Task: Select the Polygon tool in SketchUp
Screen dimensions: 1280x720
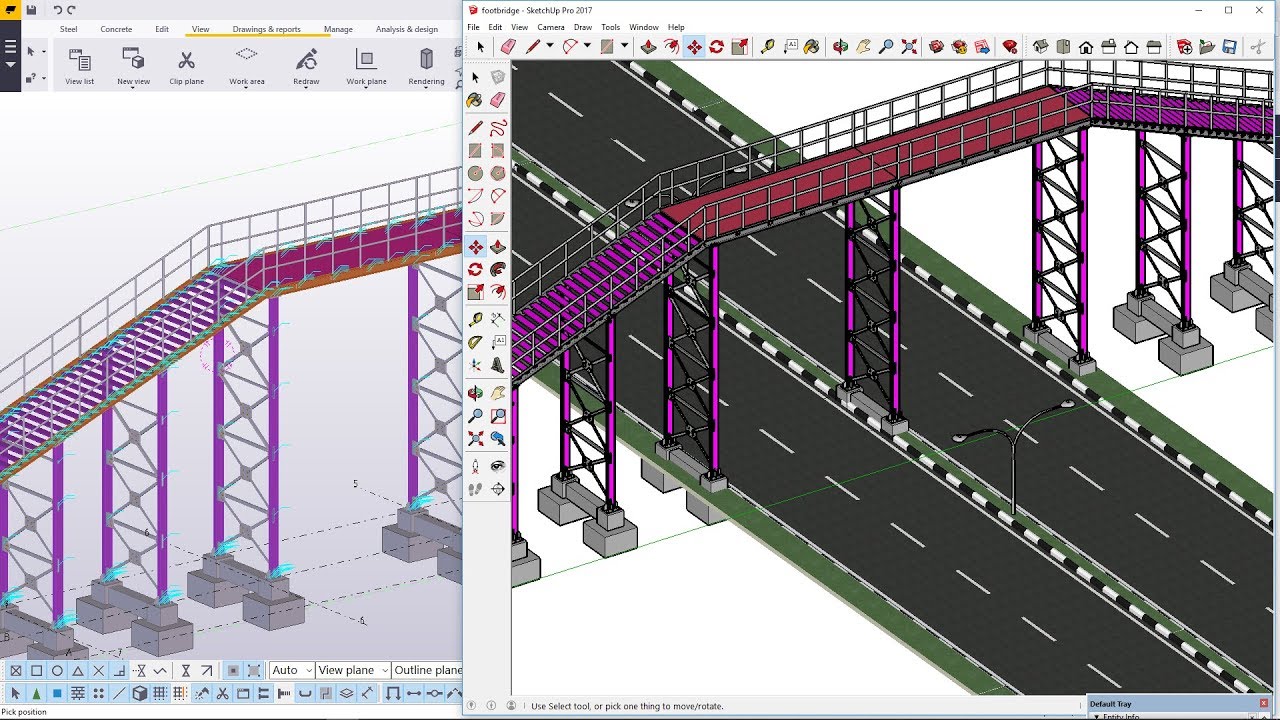Action: (x=497, y=173)
